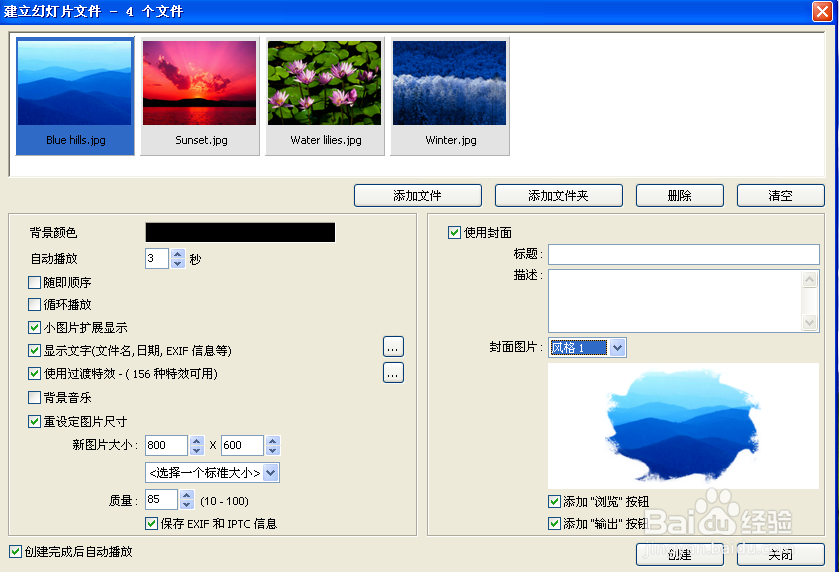Viewport: 839px width, 572px height.
Task: Click the 清空 button to clear files
Action: [781, 195]
